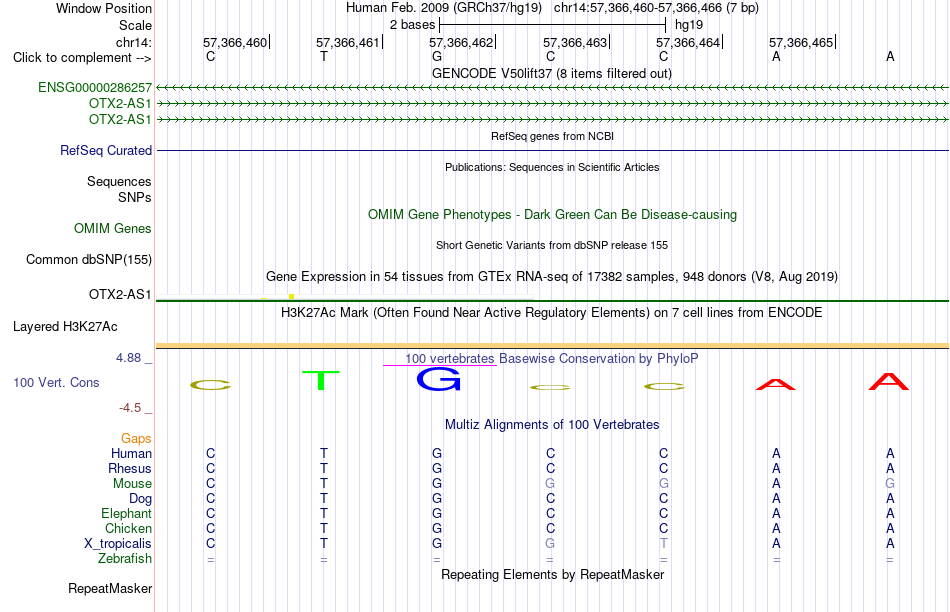
Task: Open the RepeatMasker track label
Action: (x=110, y=588)
